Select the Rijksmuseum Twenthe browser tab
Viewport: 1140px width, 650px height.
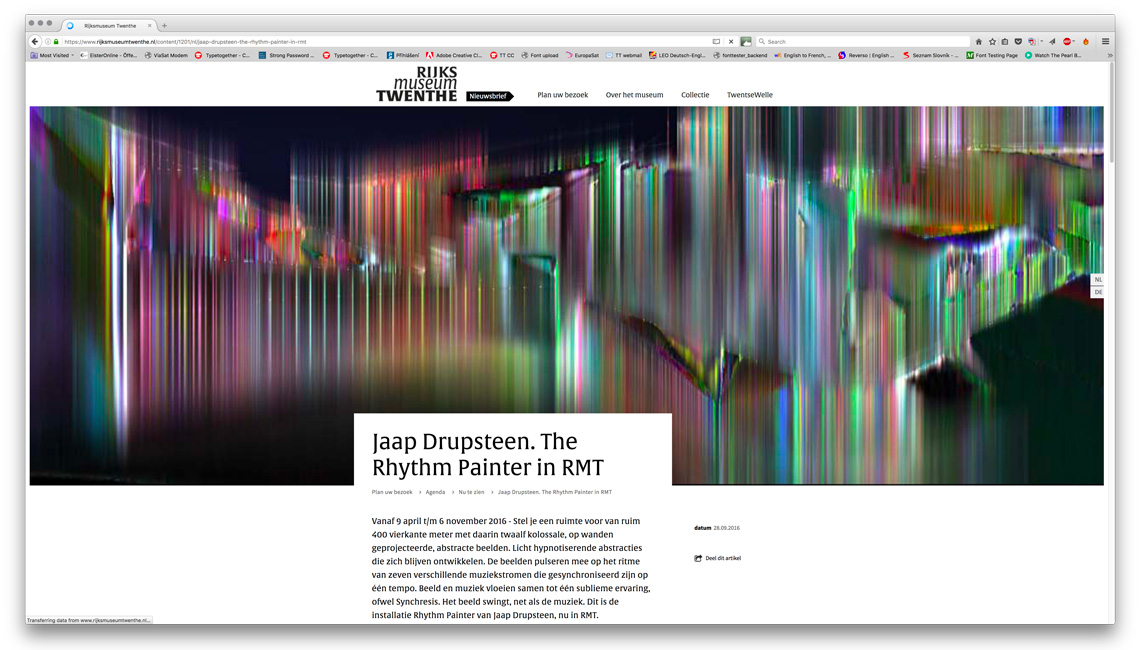pos(109,25)
